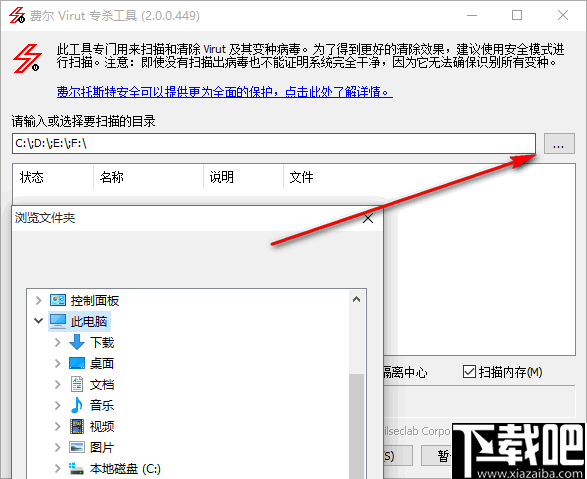The width and height of the screenshot is (587, 479).
Task: Click the 文件 column header
Action: (x=301, y=177)
